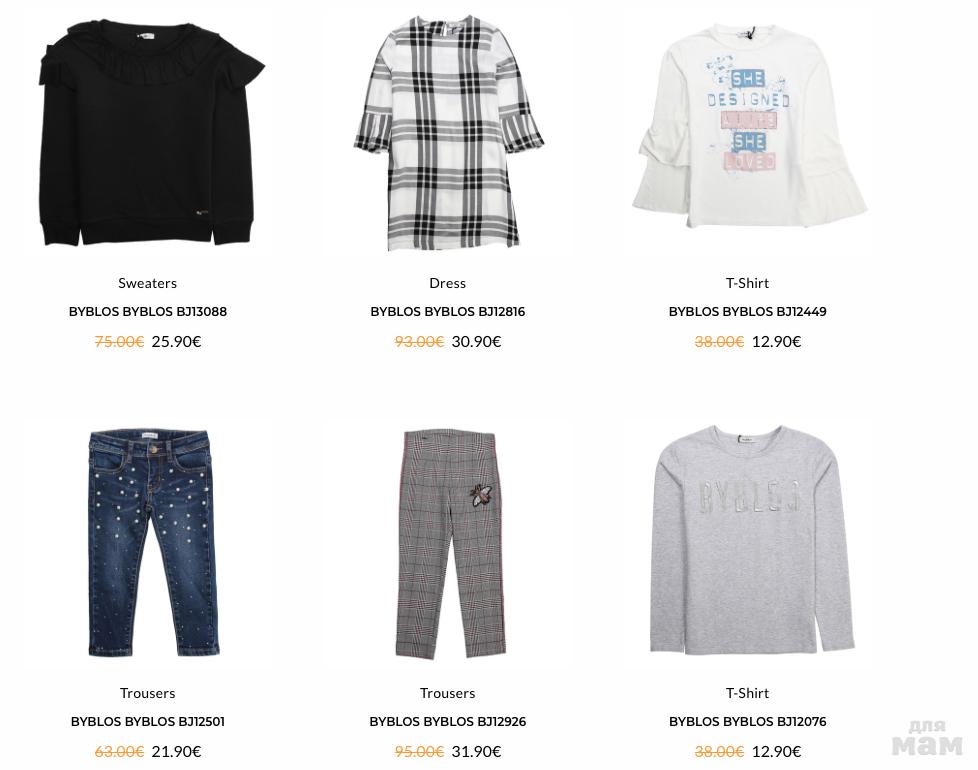Click the 31.90€ trousers price
978x770 pixels.
476,751
